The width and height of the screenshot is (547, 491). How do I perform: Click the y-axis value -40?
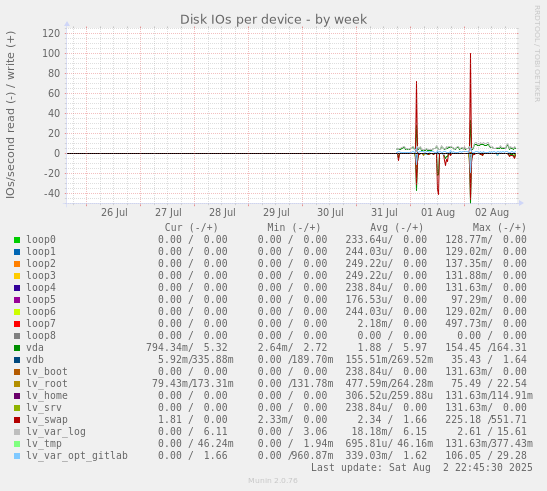52,193
